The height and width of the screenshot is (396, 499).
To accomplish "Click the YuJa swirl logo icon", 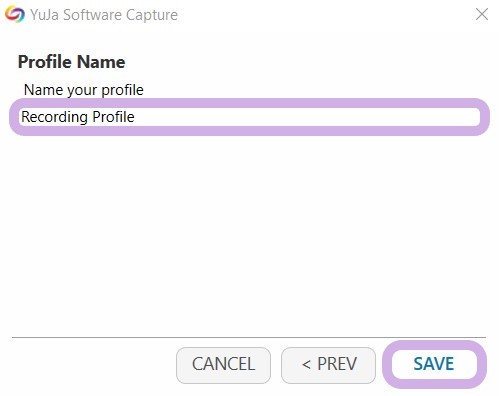I will 15,14.
